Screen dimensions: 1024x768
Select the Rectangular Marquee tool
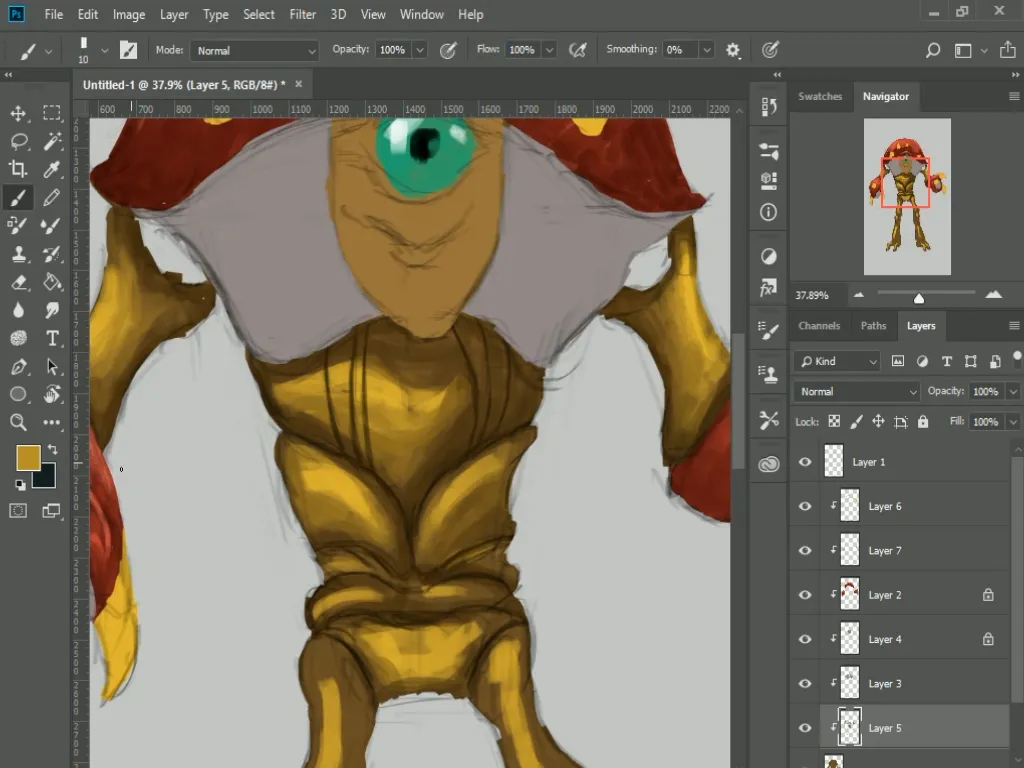coord(52,113)
